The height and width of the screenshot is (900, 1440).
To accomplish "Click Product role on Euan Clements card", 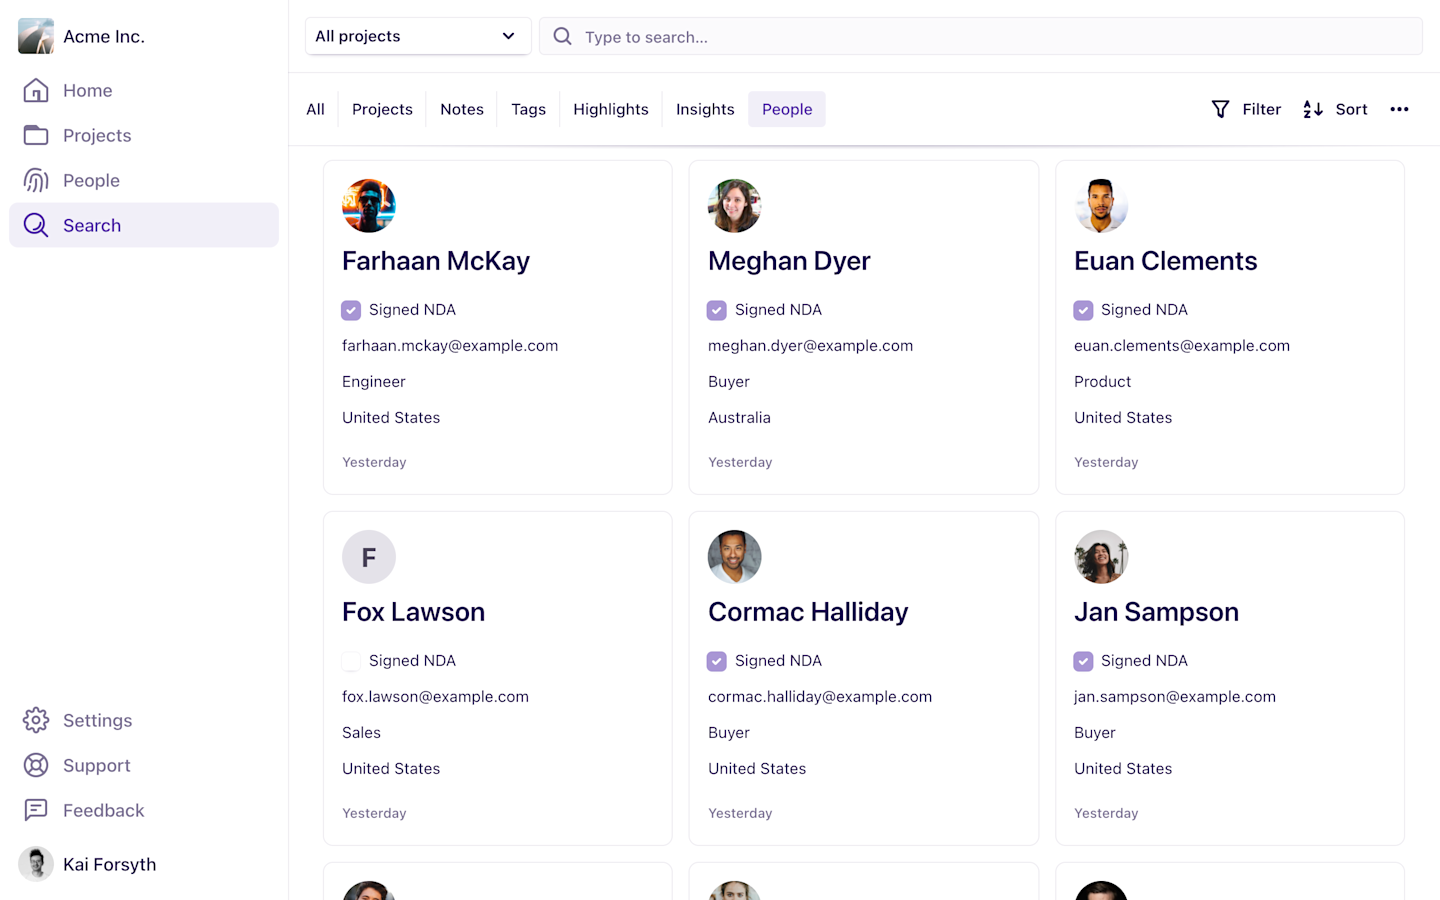I will 1102,382.
